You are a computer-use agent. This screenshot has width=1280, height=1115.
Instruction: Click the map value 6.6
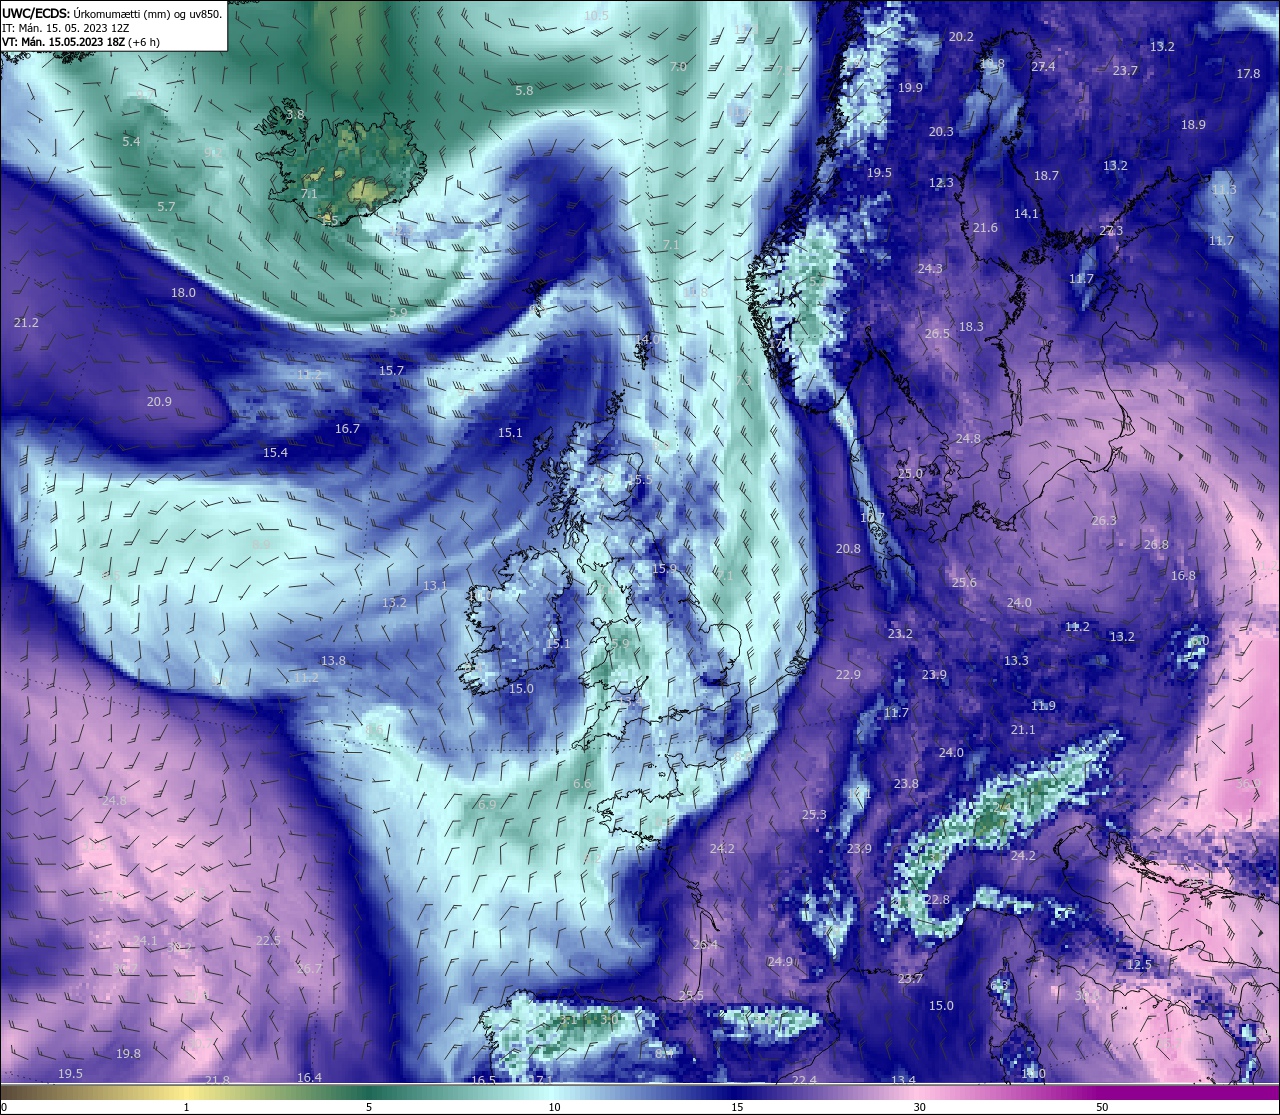click(583, 783)
